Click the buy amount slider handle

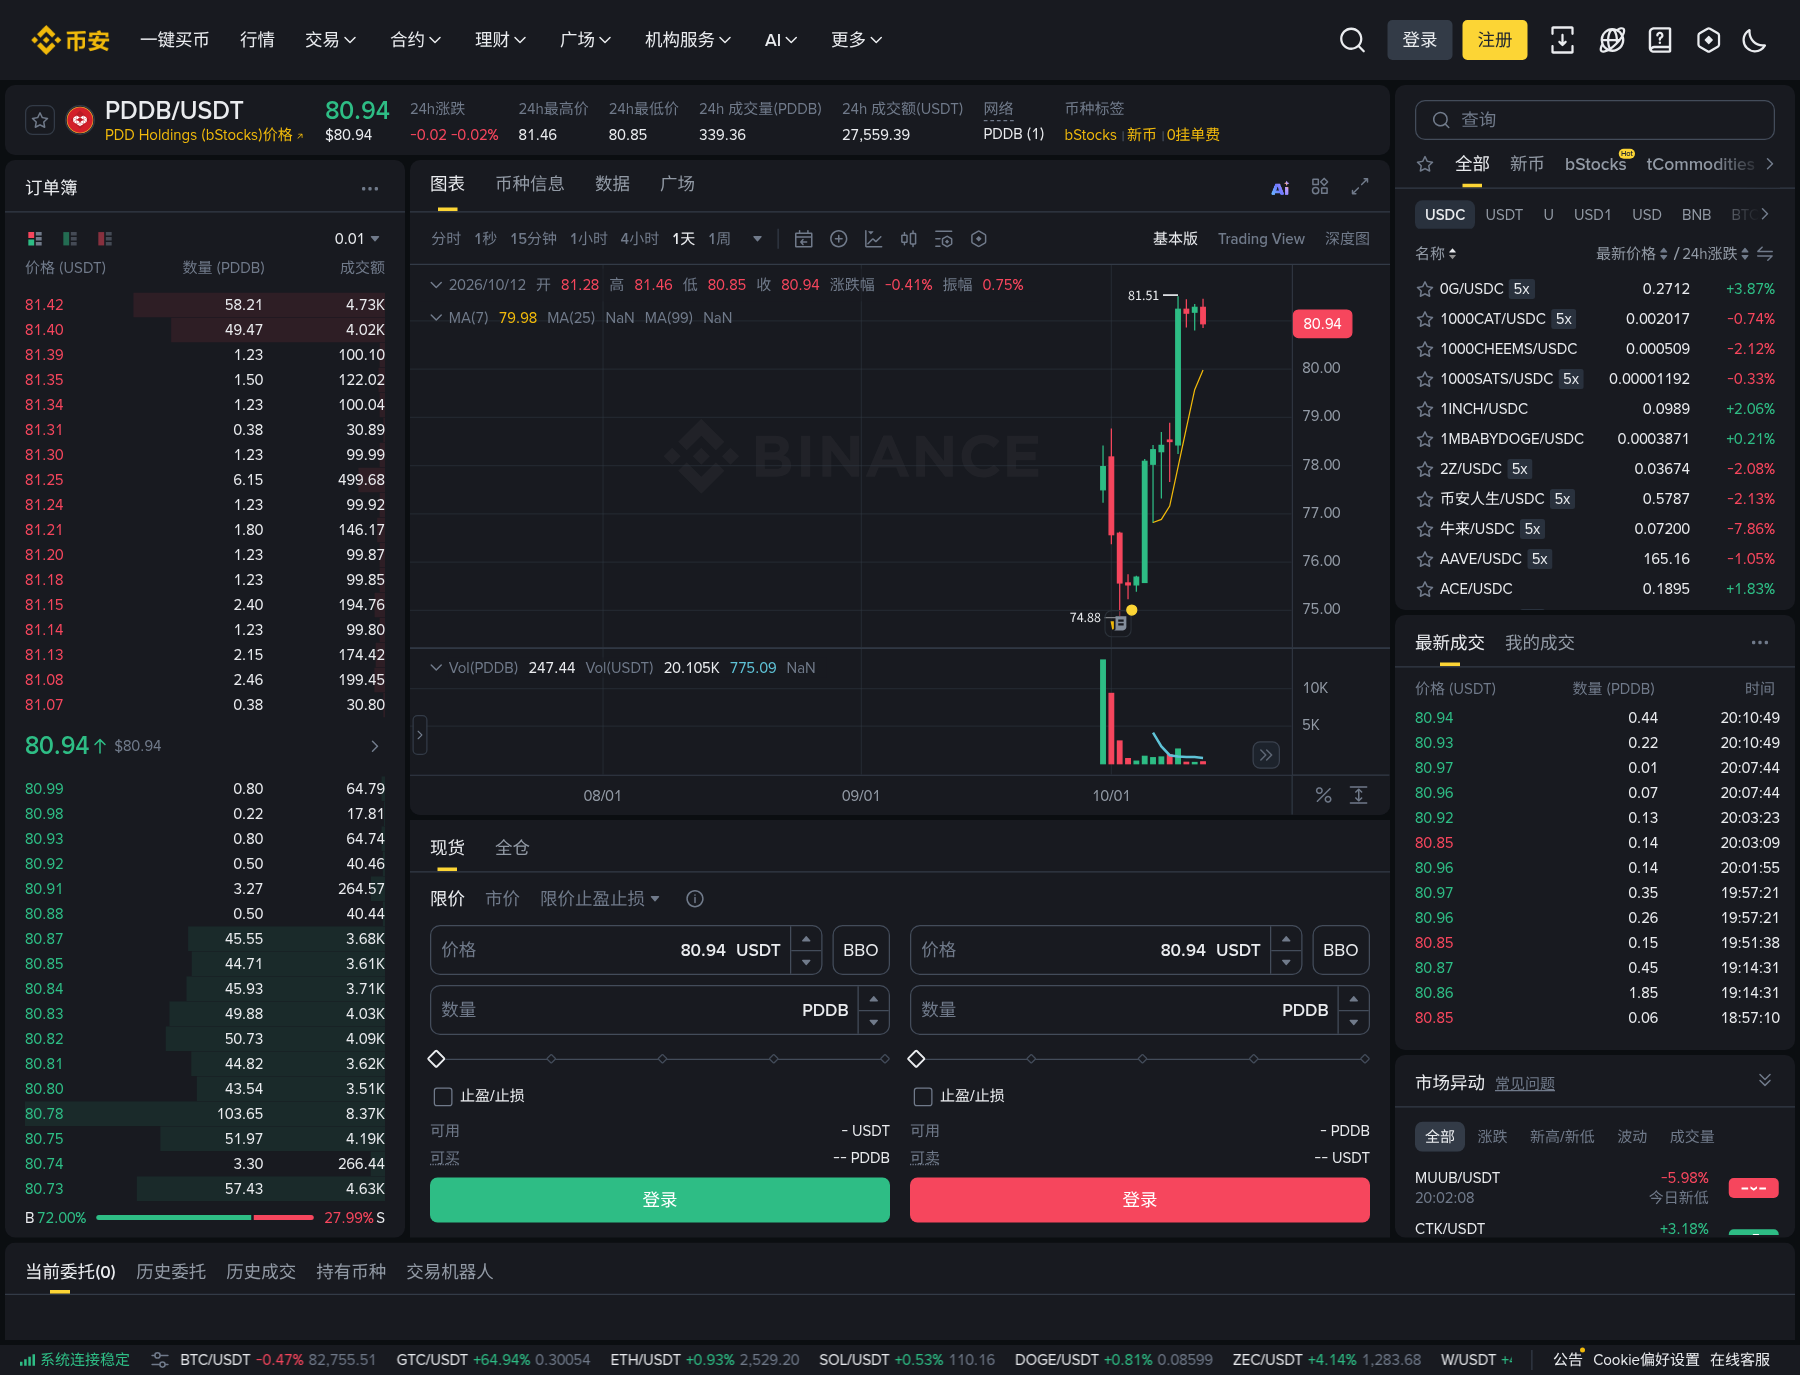(436, 1058)
